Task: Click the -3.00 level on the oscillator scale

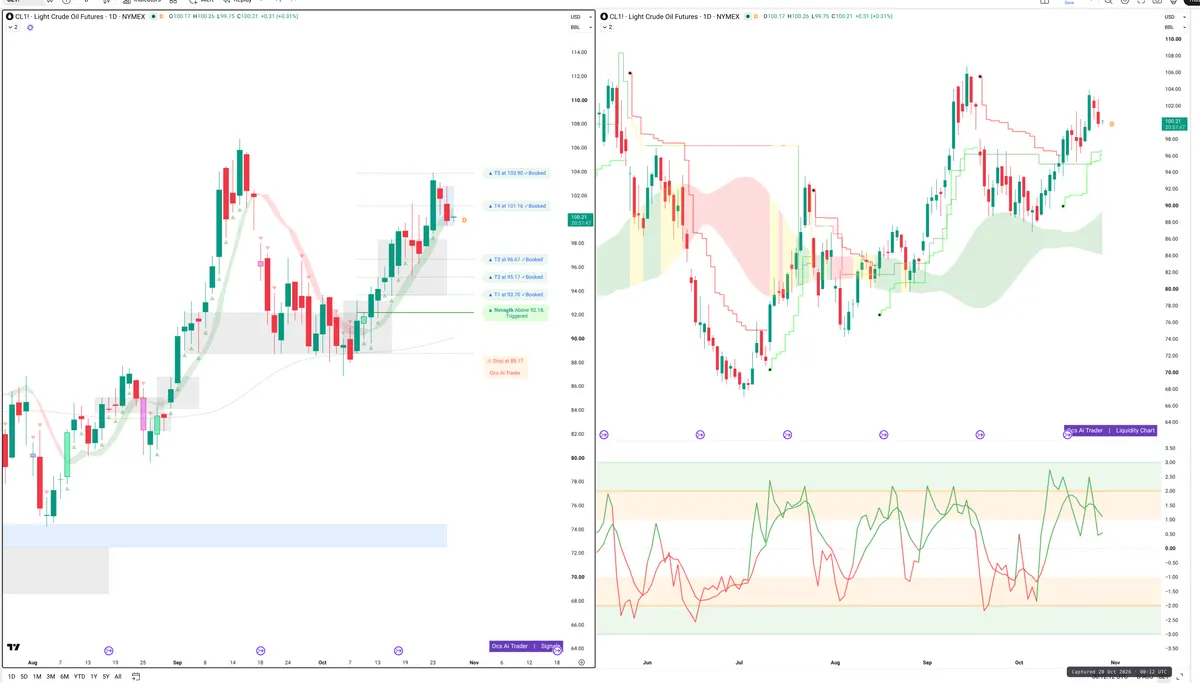Action: pos(1170,634)
